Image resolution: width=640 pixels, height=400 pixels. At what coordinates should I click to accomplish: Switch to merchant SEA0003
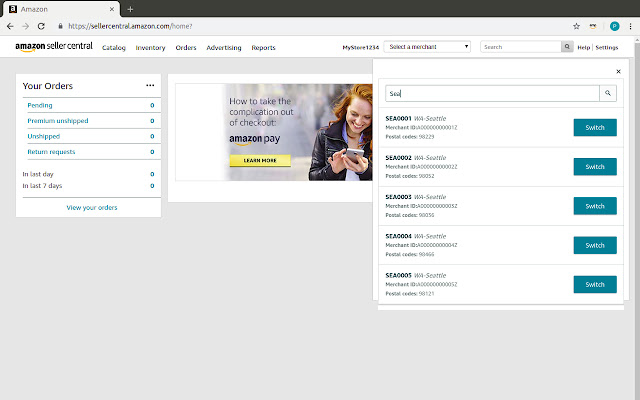tap(594, 206)
